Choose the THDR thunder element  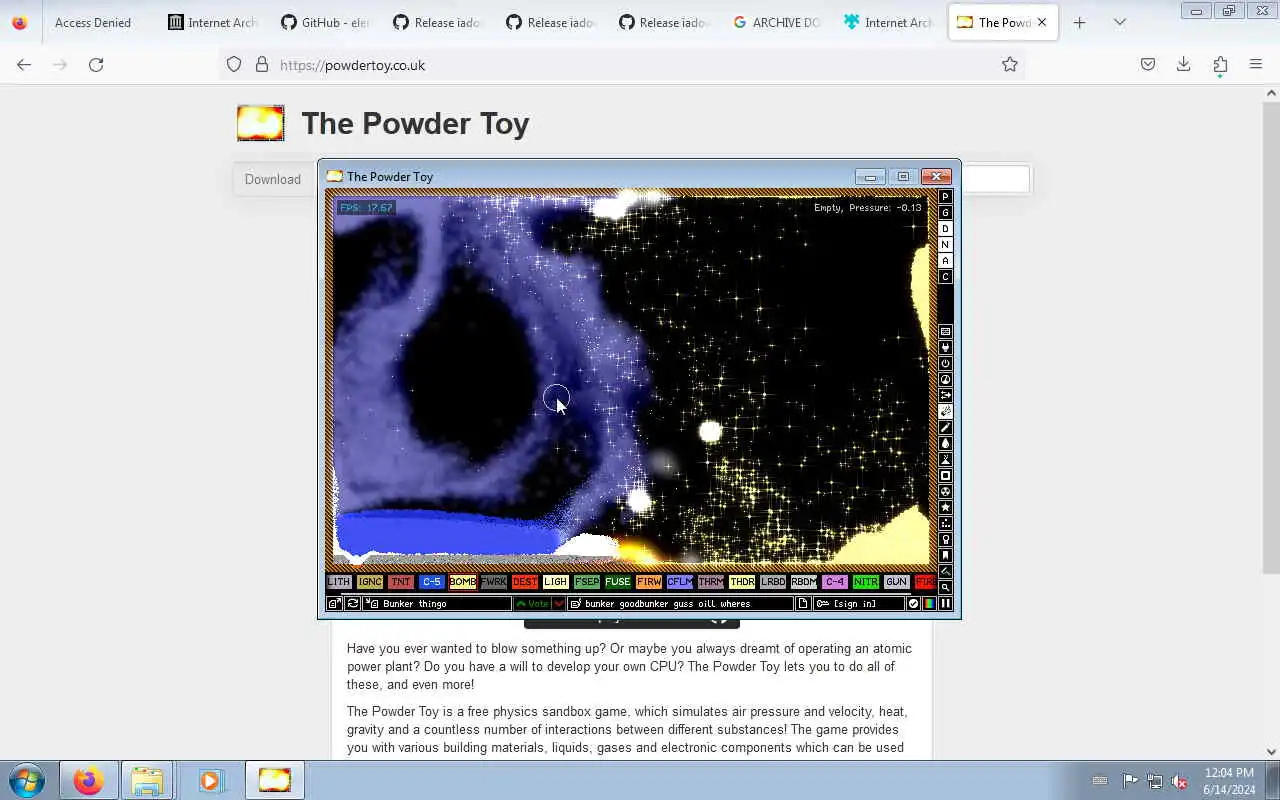(x=741, y=581)
